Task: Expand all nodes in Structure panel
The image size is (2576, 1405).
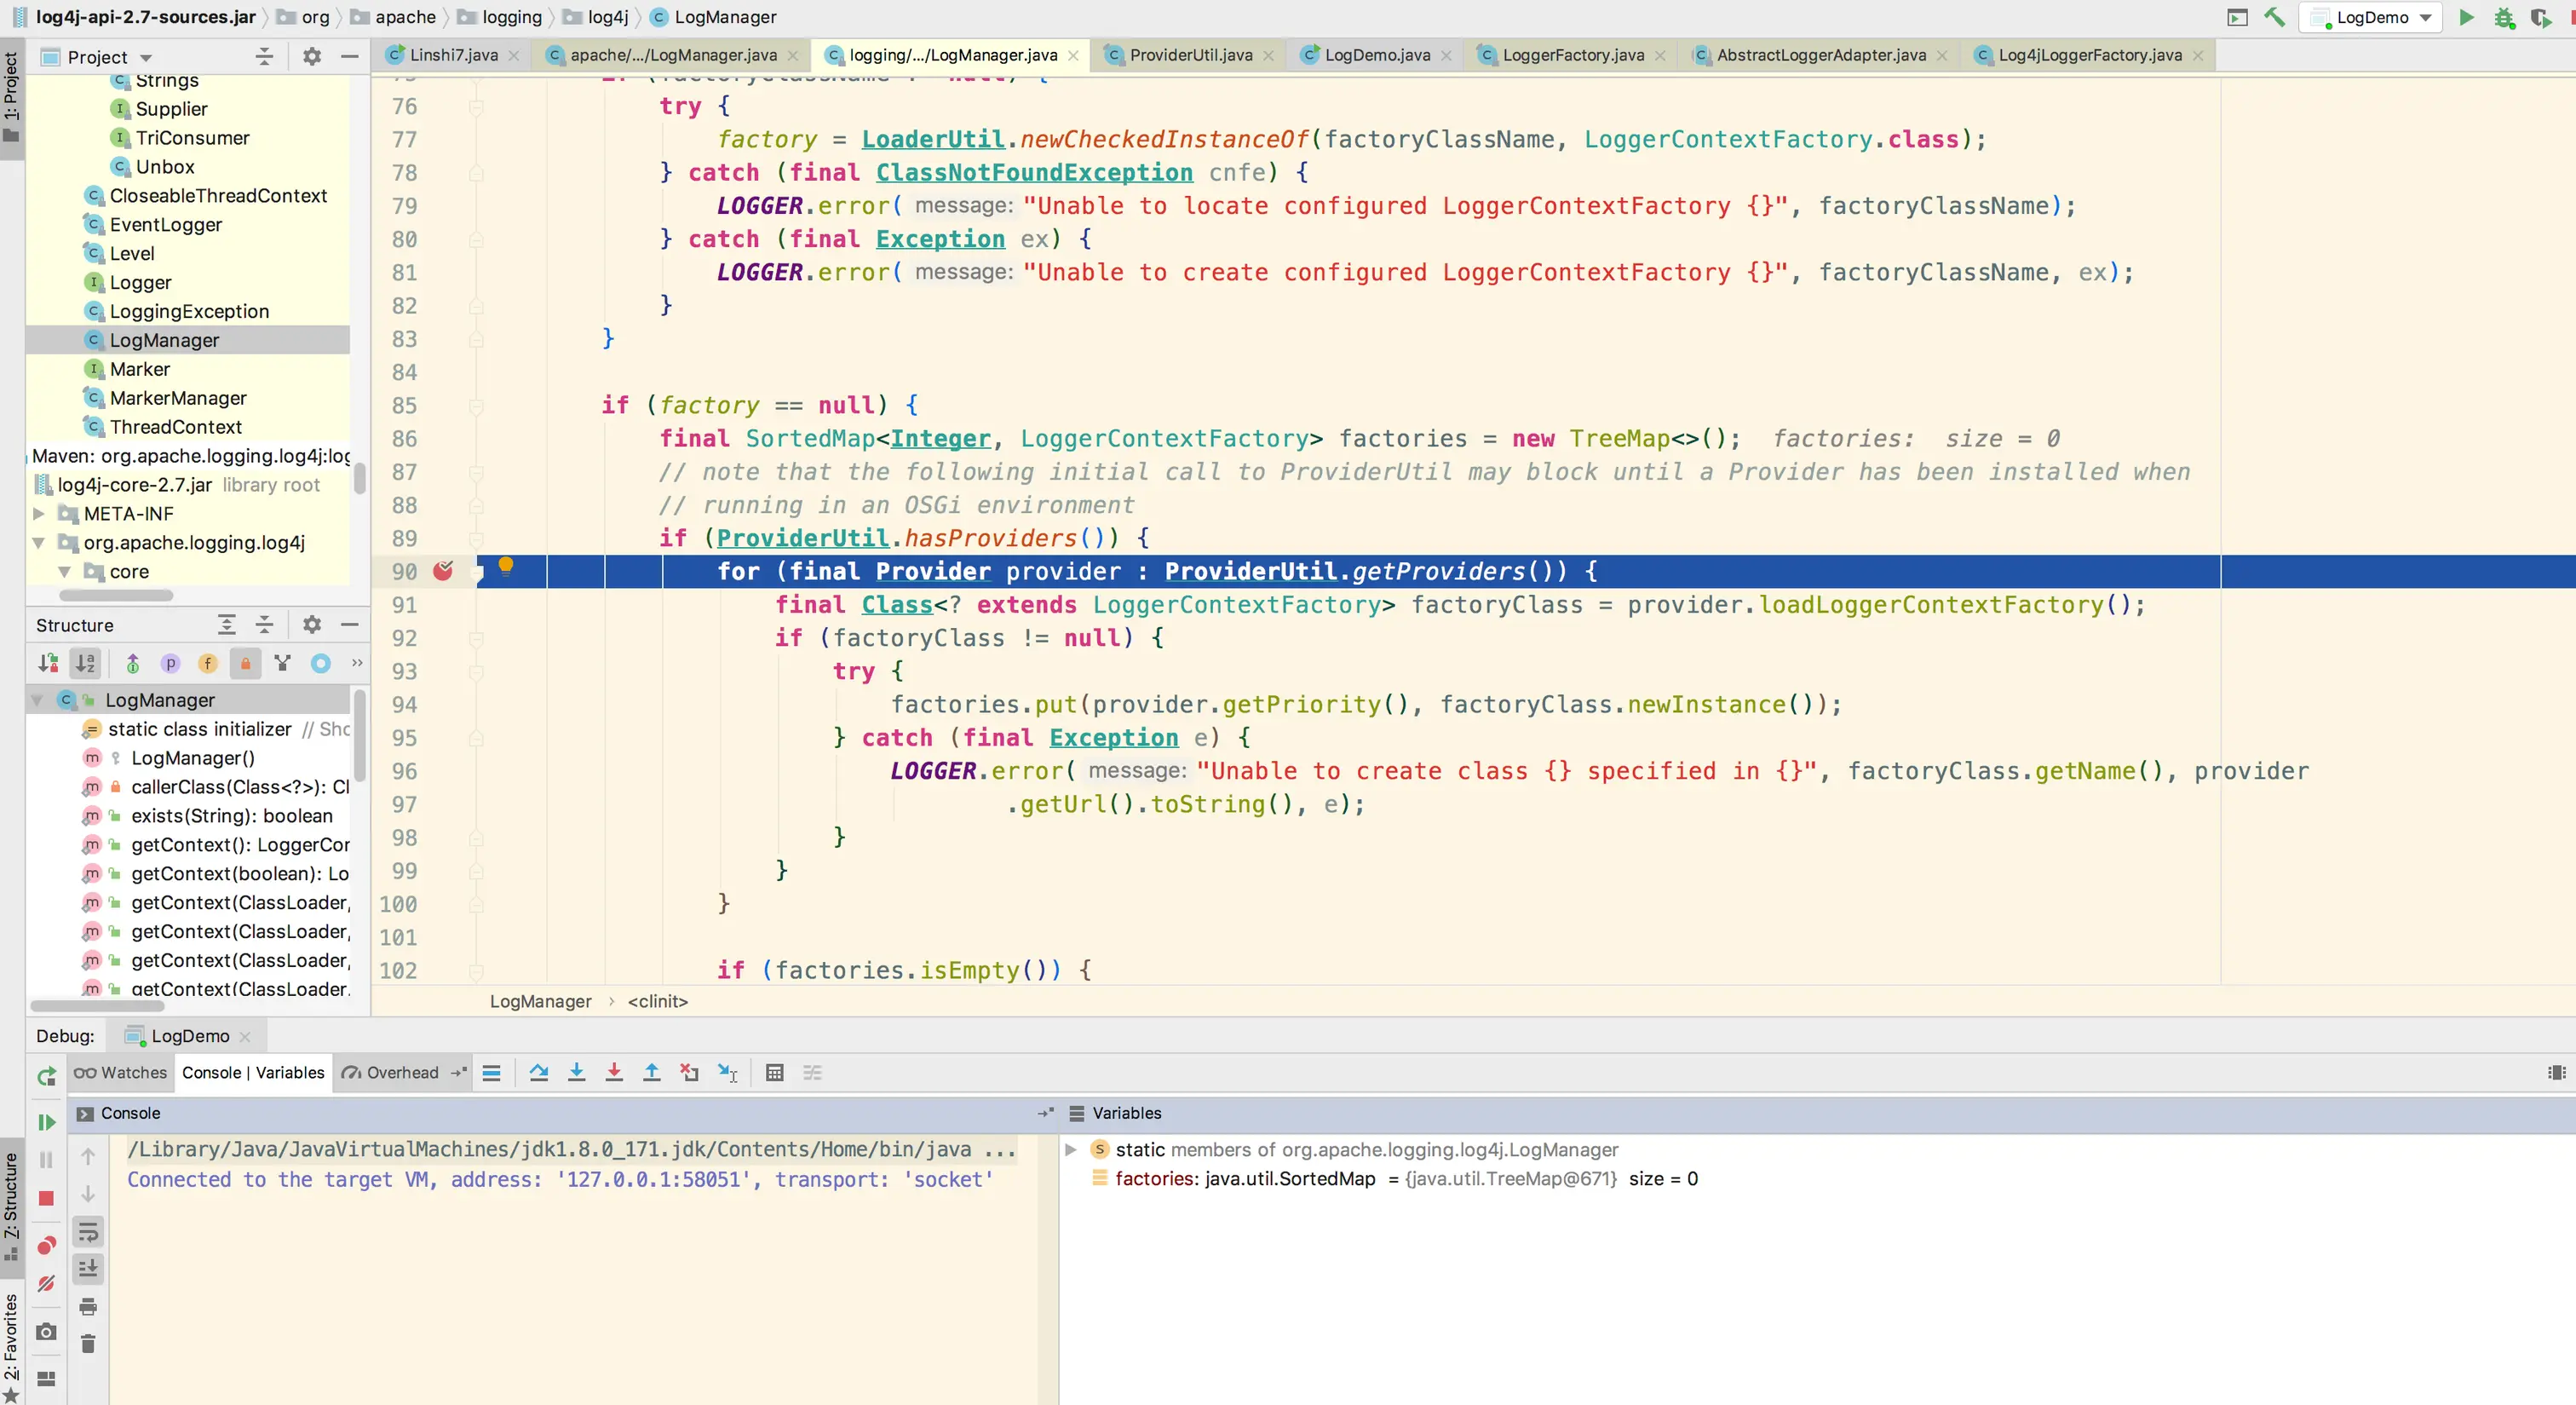Action: click(x=227, y=625)
